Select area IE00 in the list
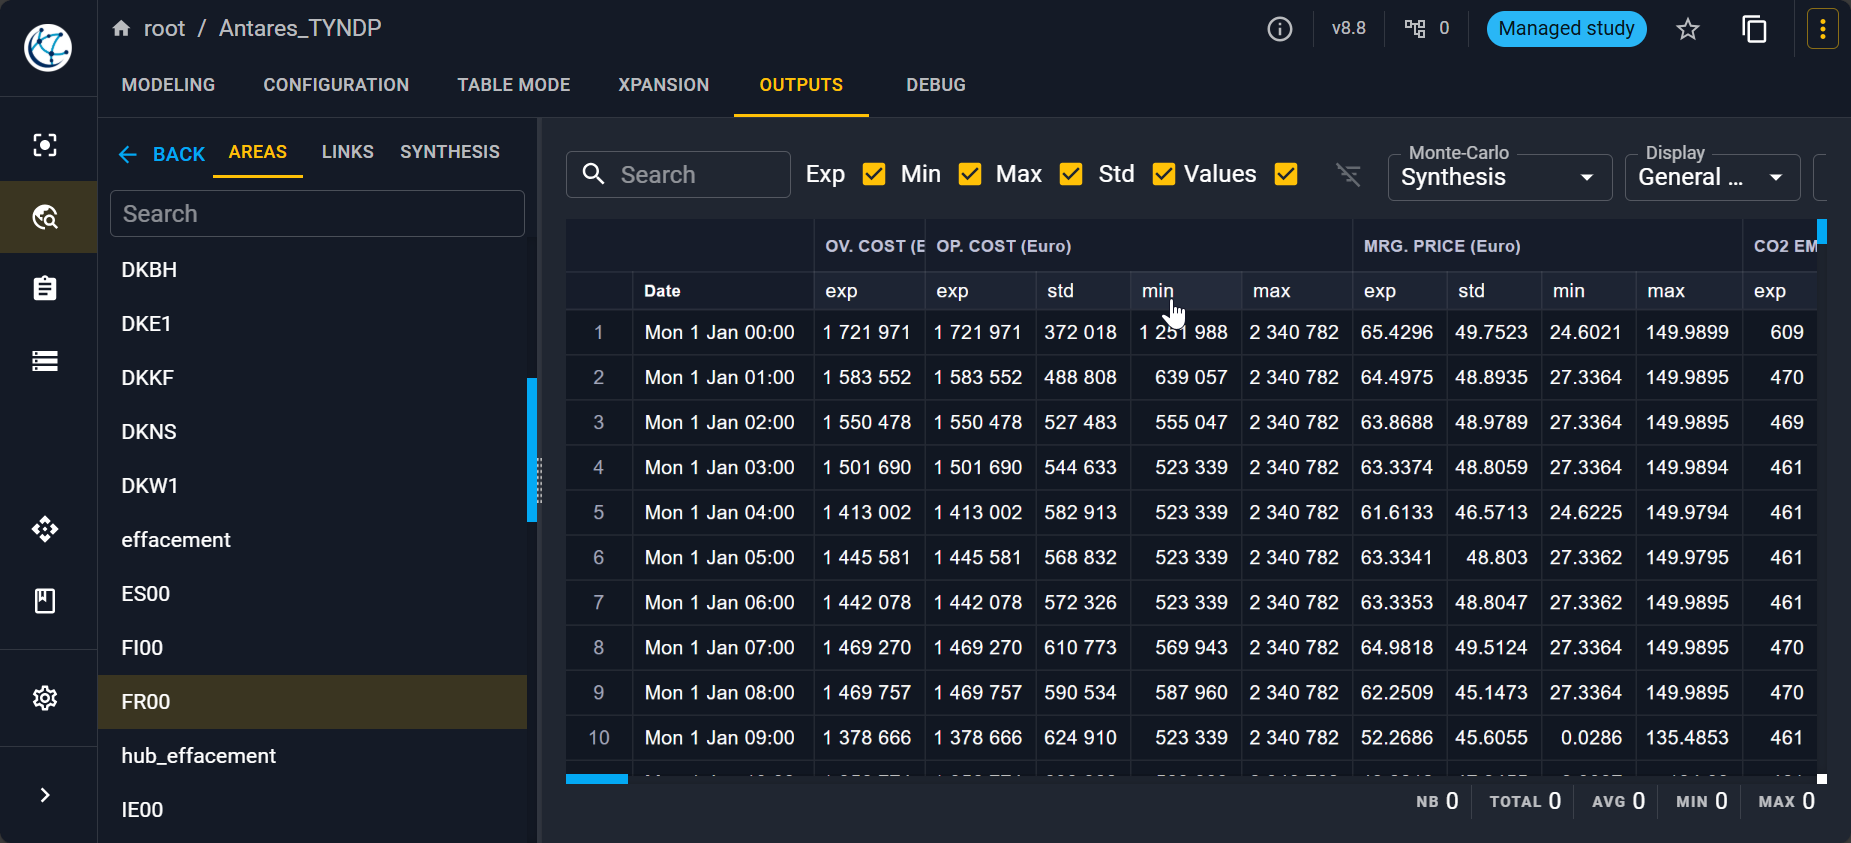Viewport: 1851px width, 843px height. click(x=312, y=810)
